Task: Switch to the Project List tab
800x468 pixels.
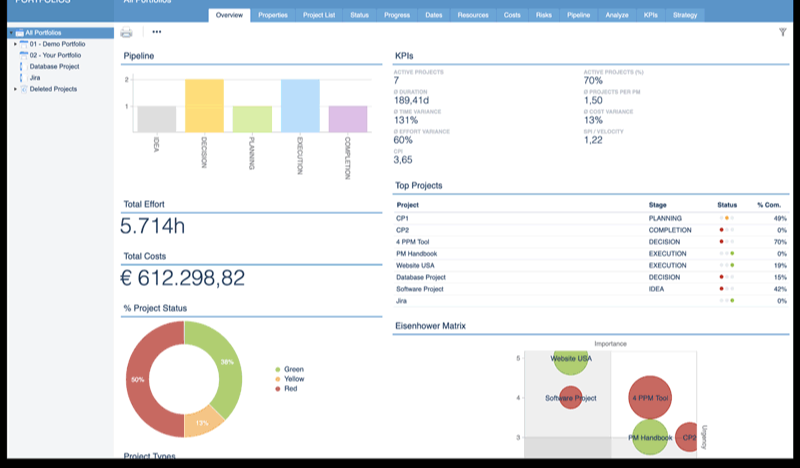Action: point(317,15)
